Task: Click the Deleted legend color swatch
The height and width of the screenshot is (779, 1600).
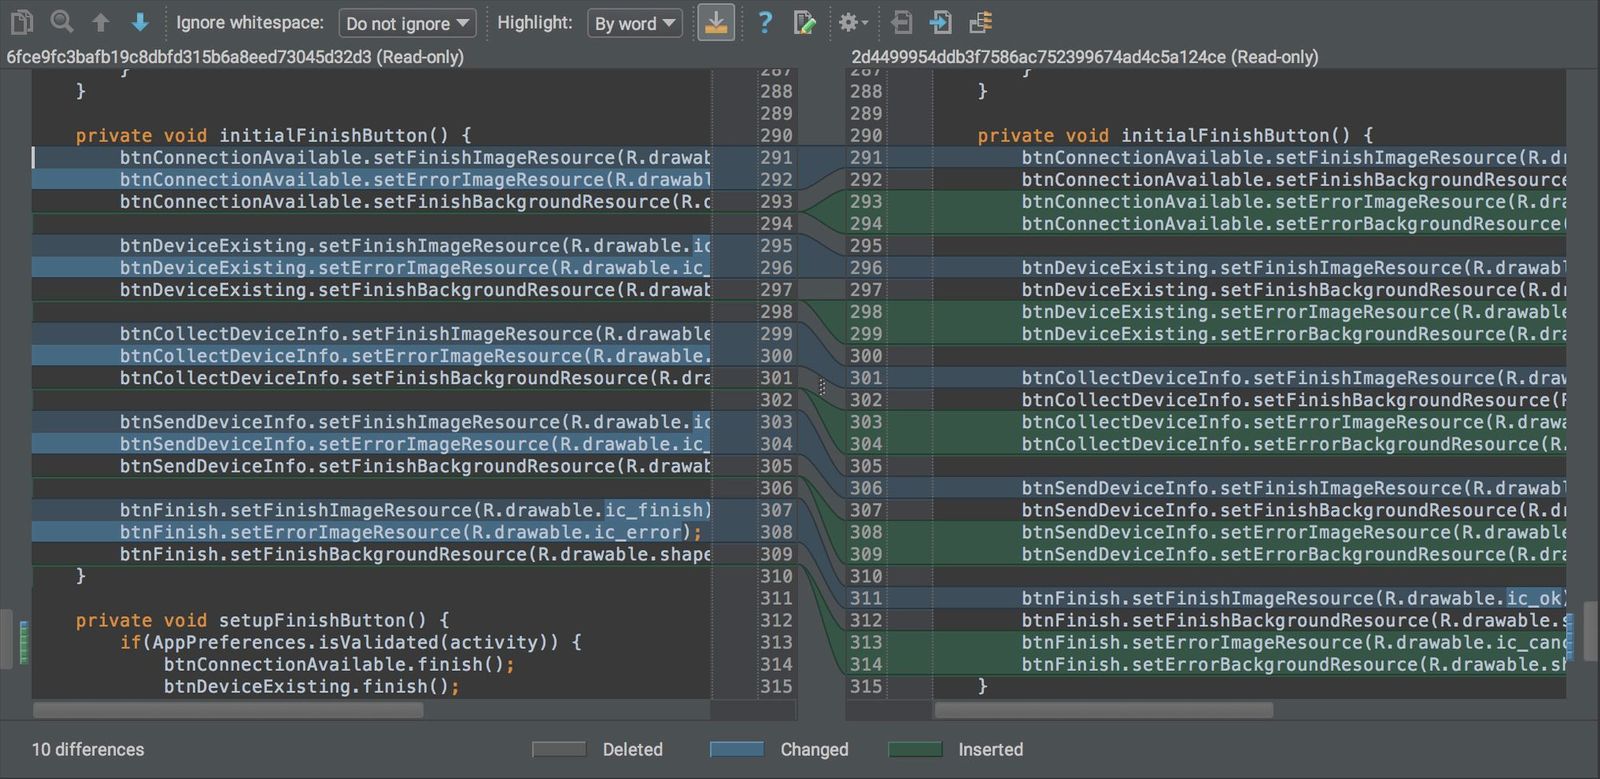Action: coord(559,749)
